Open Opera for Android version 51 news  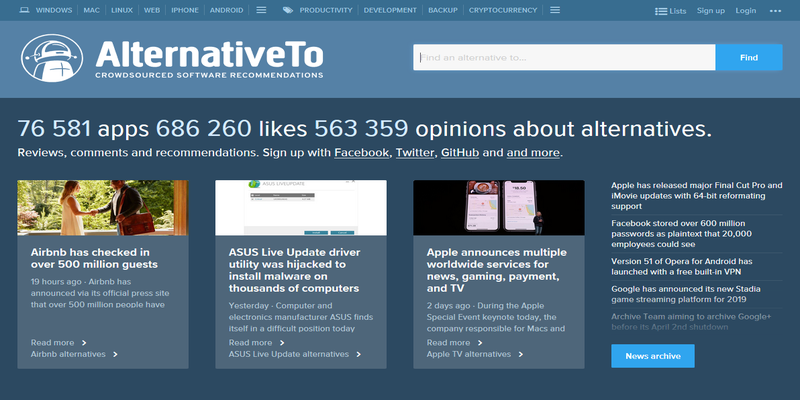[682, 266]
